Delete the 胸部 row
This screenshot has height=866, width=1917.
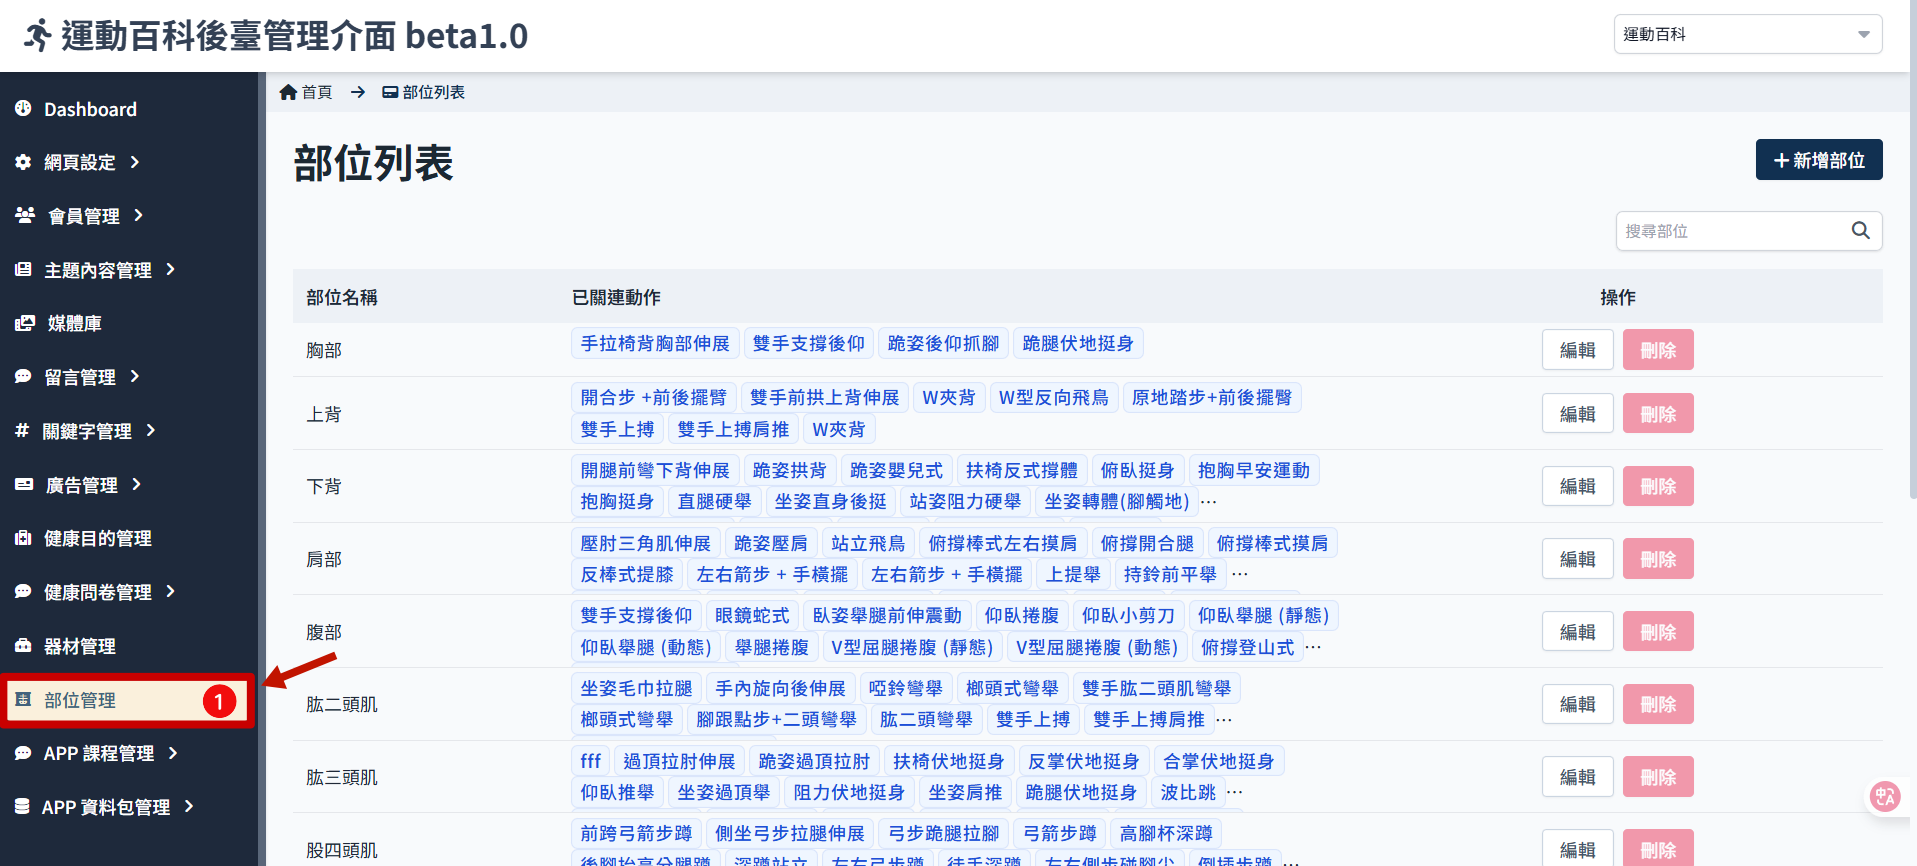tap(1658, 350)
